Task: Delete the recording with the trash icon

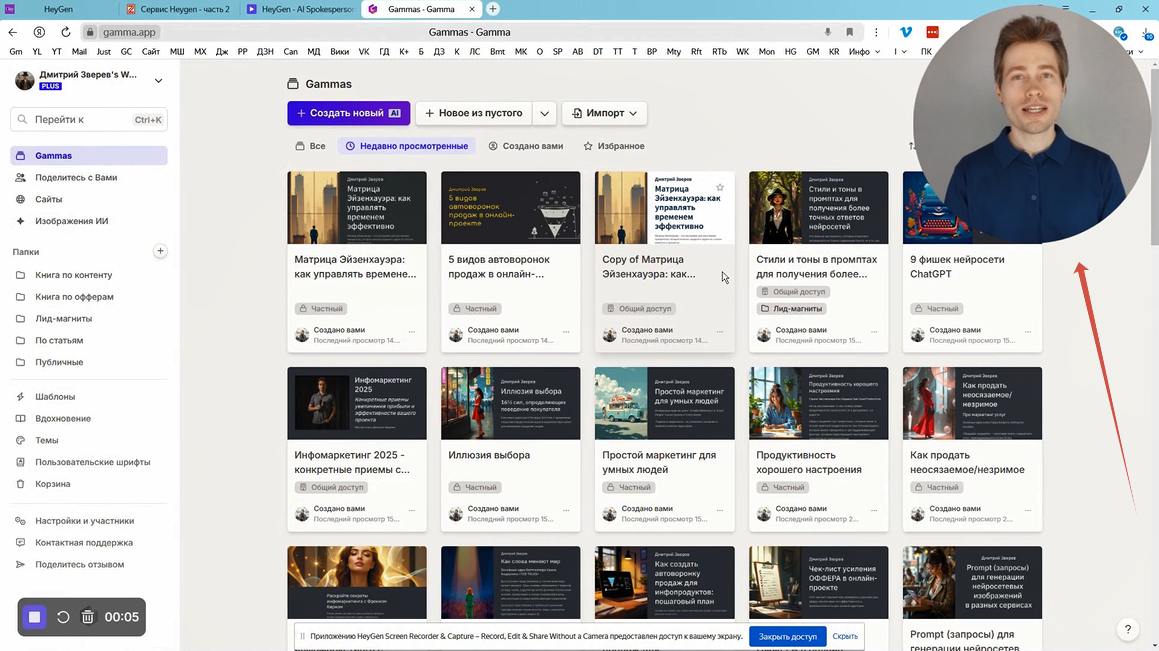Action: point(88,617)
